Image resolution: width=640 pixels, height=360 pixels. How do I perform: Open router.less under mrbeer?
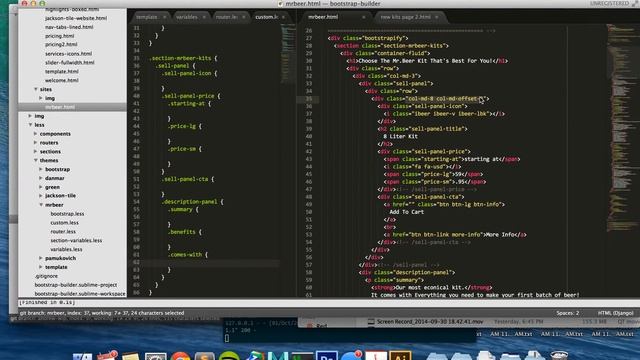pyautogui.click(x=63, y=231)
